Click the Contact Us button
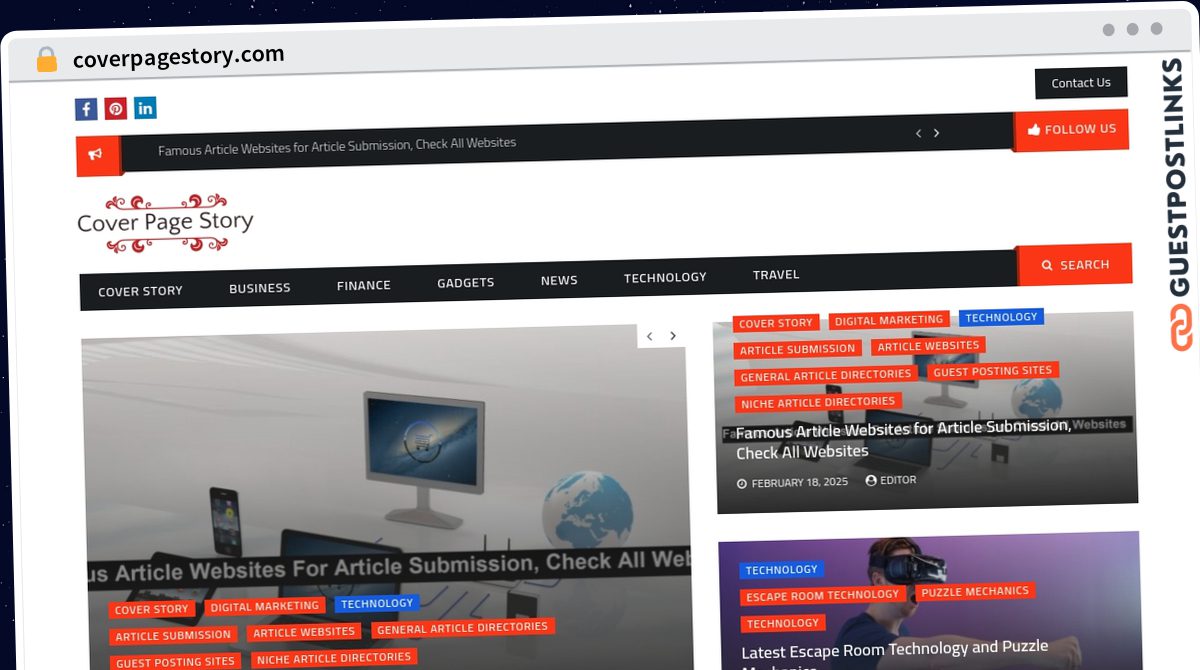 point(1081,83)
